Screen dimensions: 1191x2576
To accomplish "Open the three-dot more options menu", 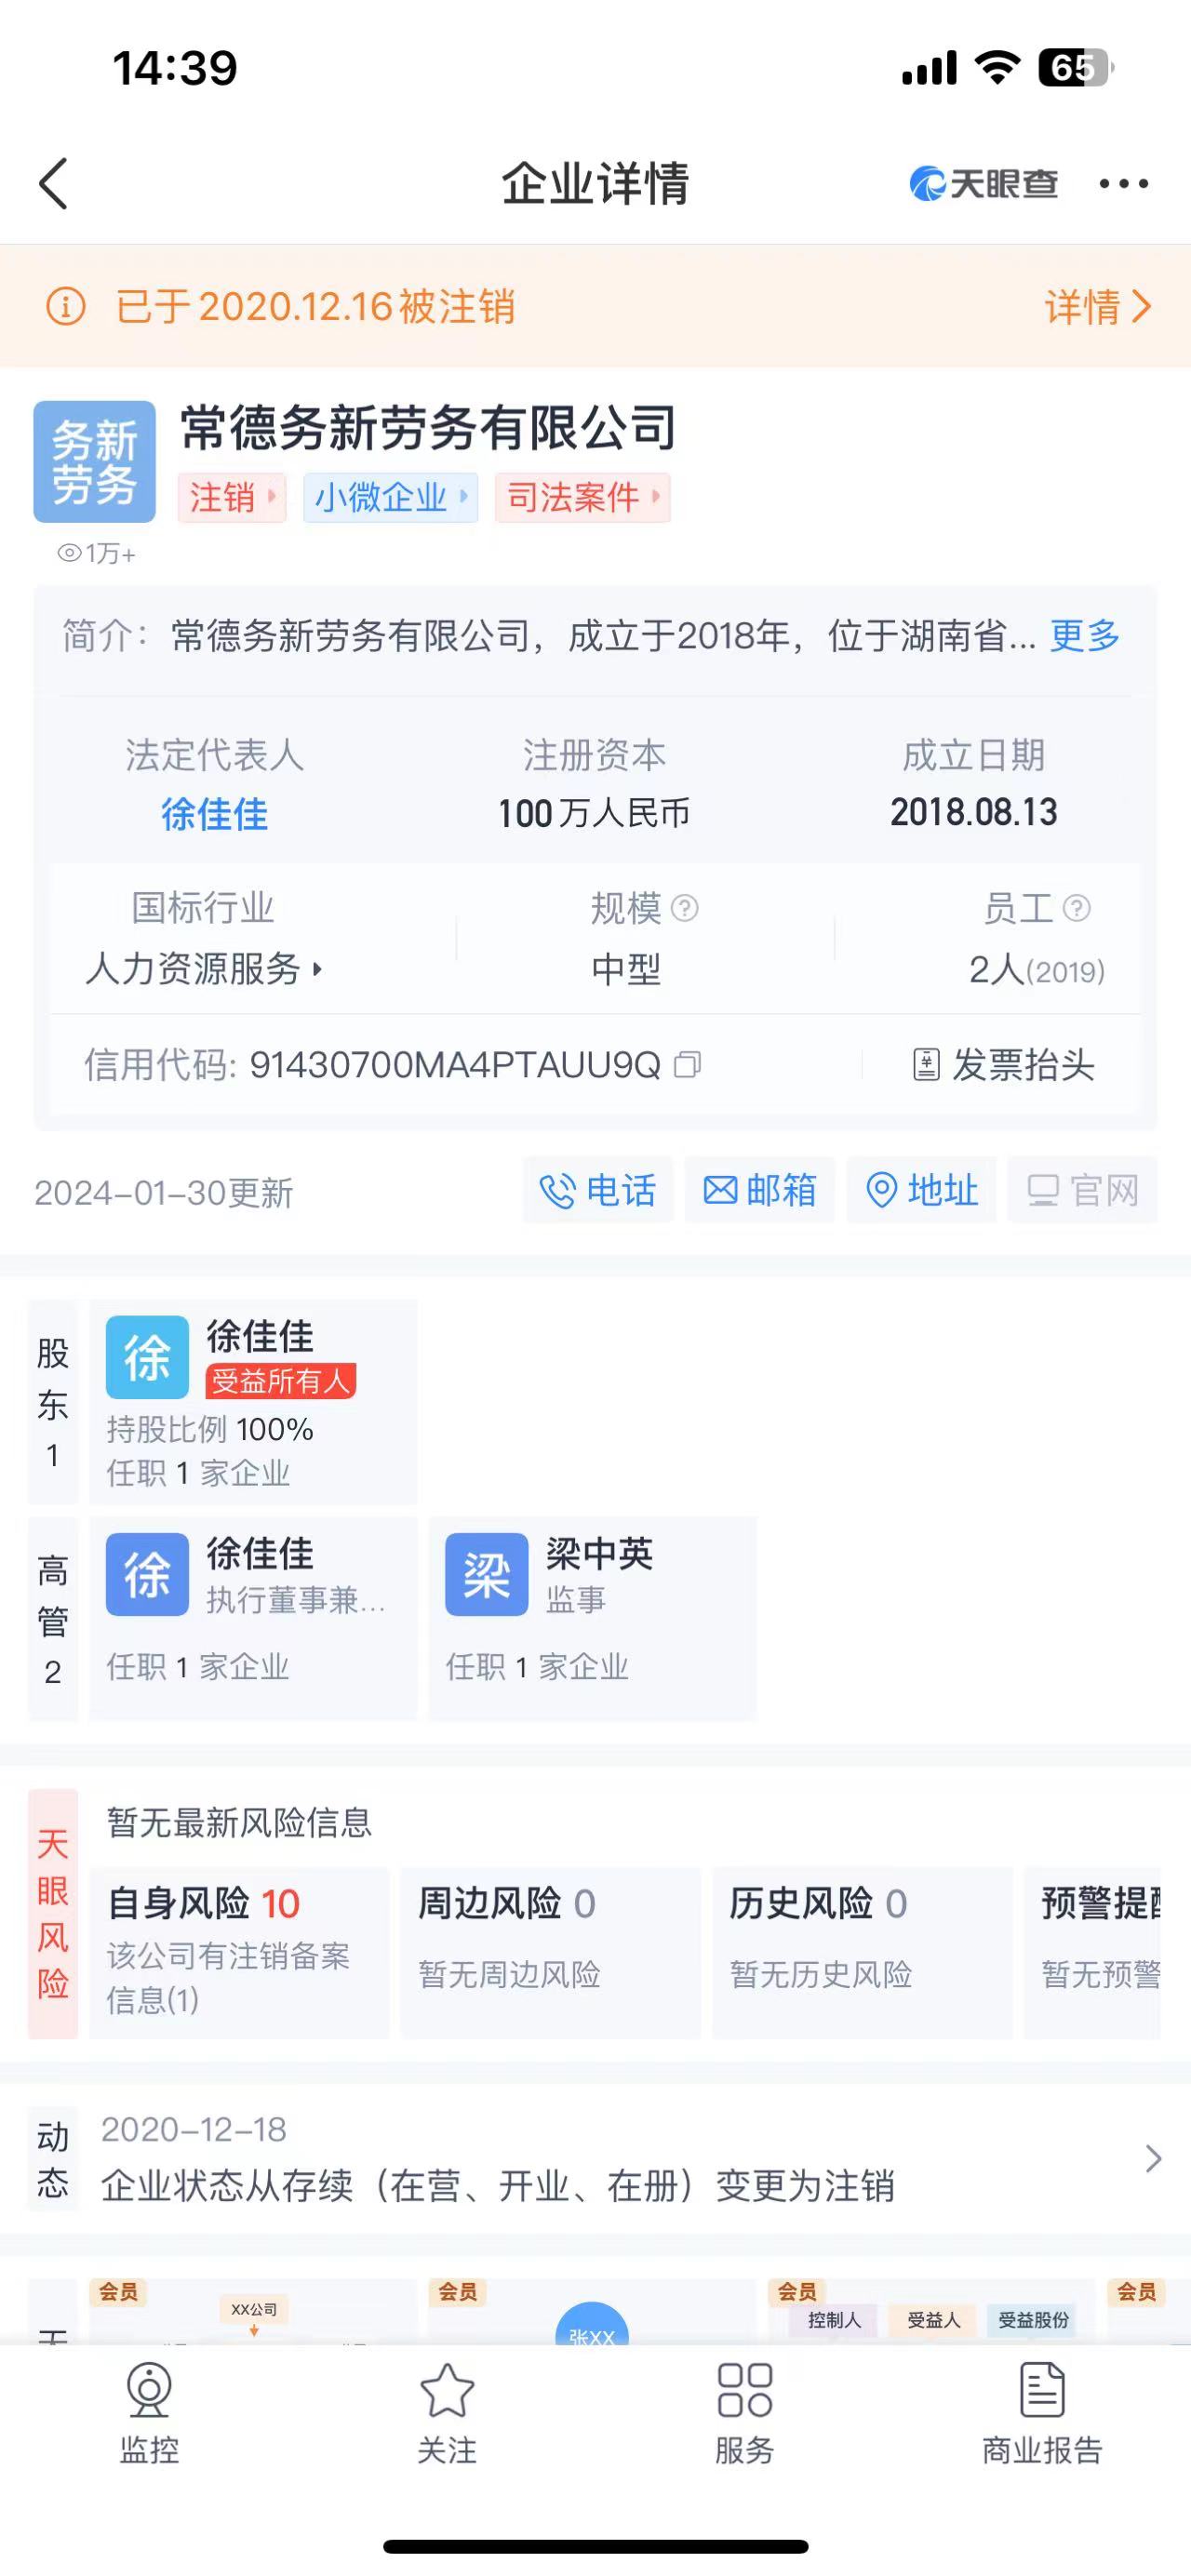I will tap(1123, 184).
